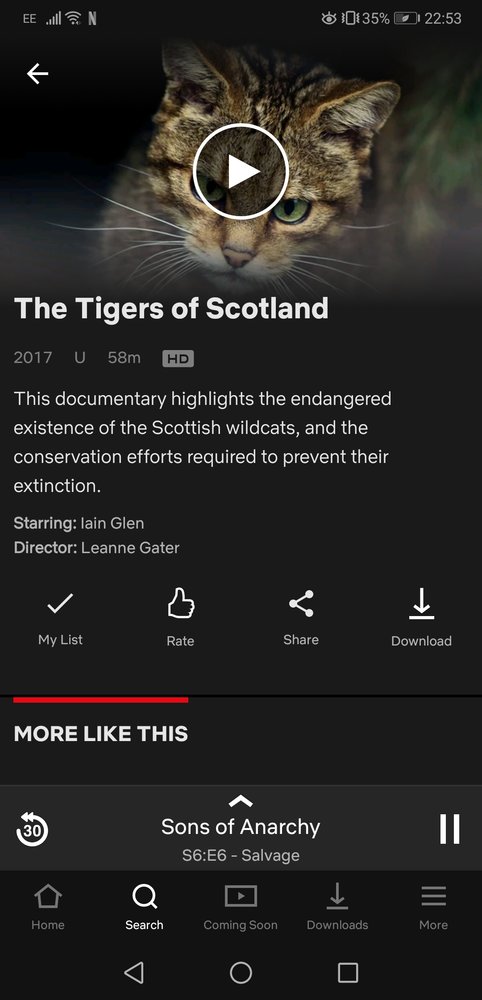Viewport: 482px width, 1000px height.
Task: Open Sons of Anarchy mini player title
Action: pyautogui.click(x=240, y=827)
